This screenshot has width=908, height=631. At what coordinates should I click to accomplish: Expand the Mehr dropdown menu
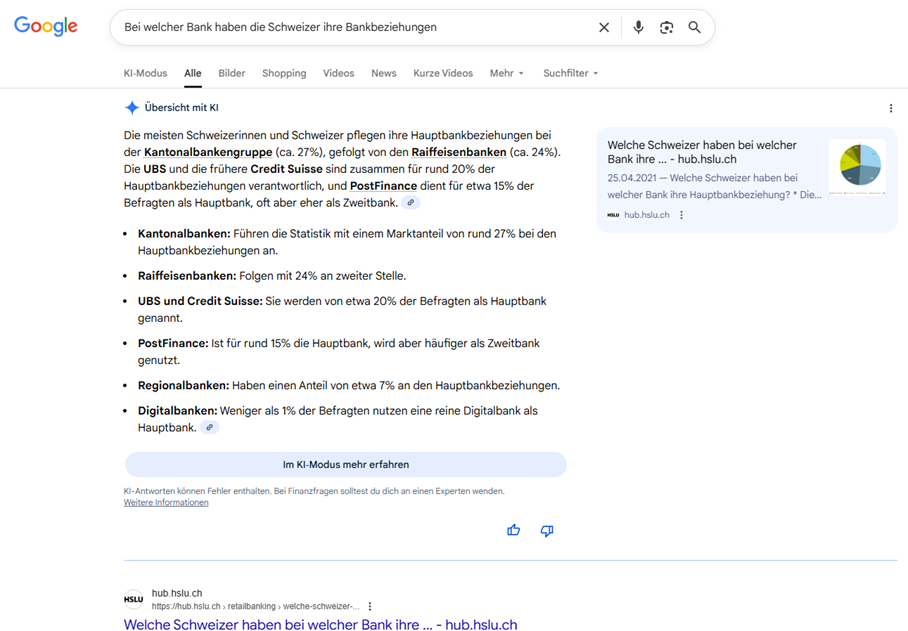(x=506, y=73)
